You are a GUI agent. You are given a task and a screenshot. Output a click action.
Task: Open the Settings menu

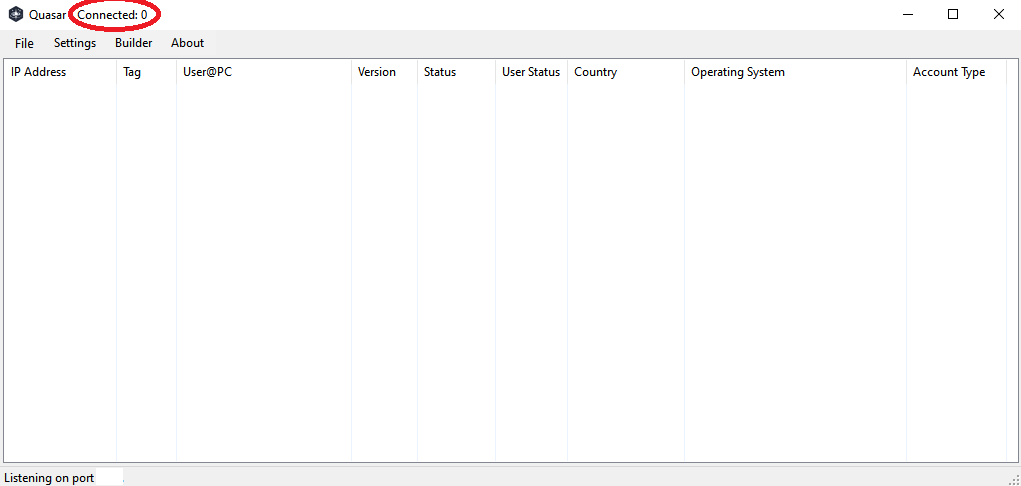tap(75, 43)
